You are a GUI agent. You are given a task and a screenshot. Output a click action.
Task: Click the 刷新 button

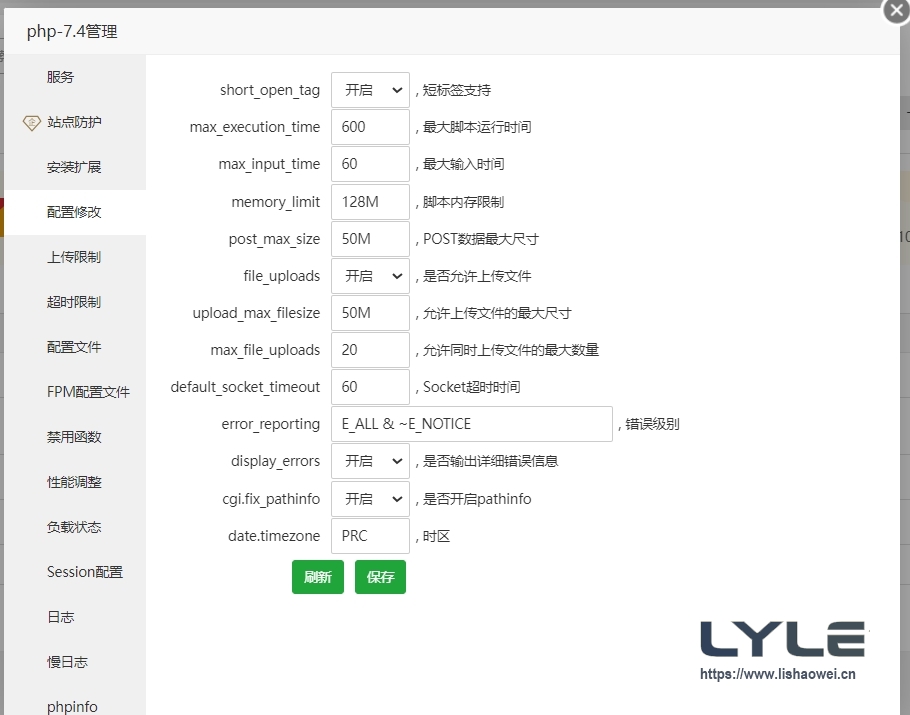click(x=317, y=577)
